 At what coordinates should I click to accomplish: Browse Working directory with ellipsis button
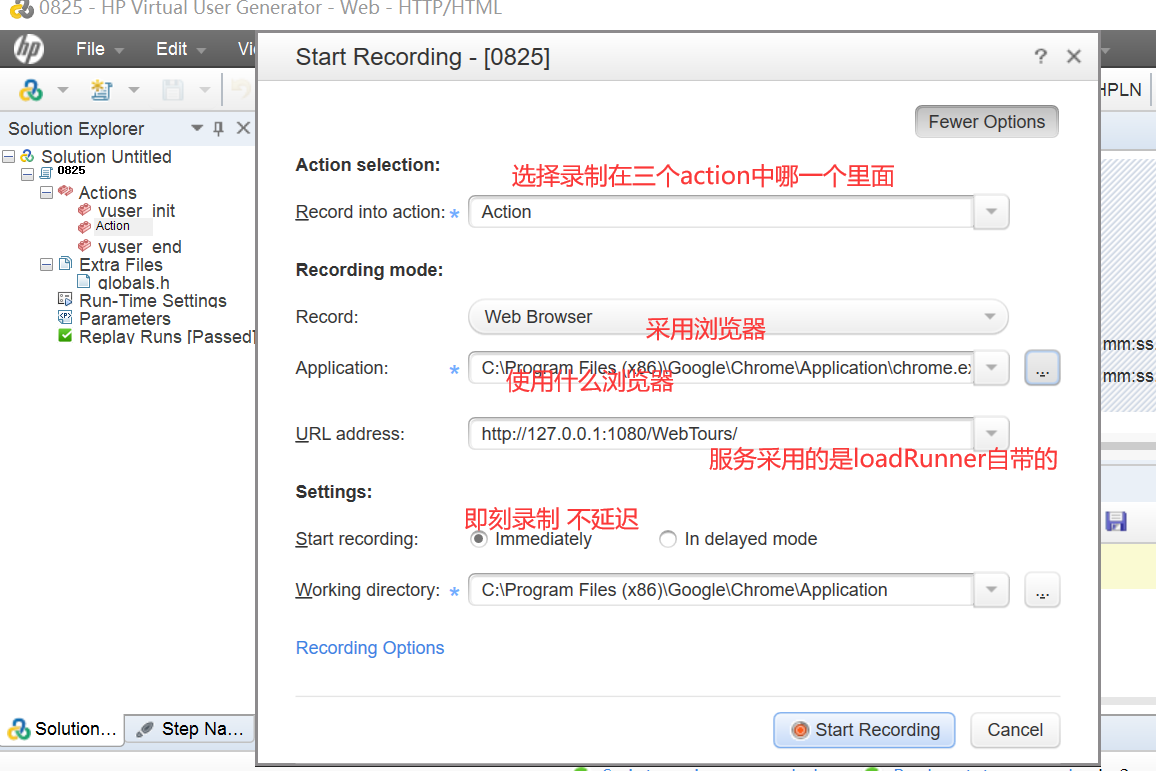click(1042, 590)
